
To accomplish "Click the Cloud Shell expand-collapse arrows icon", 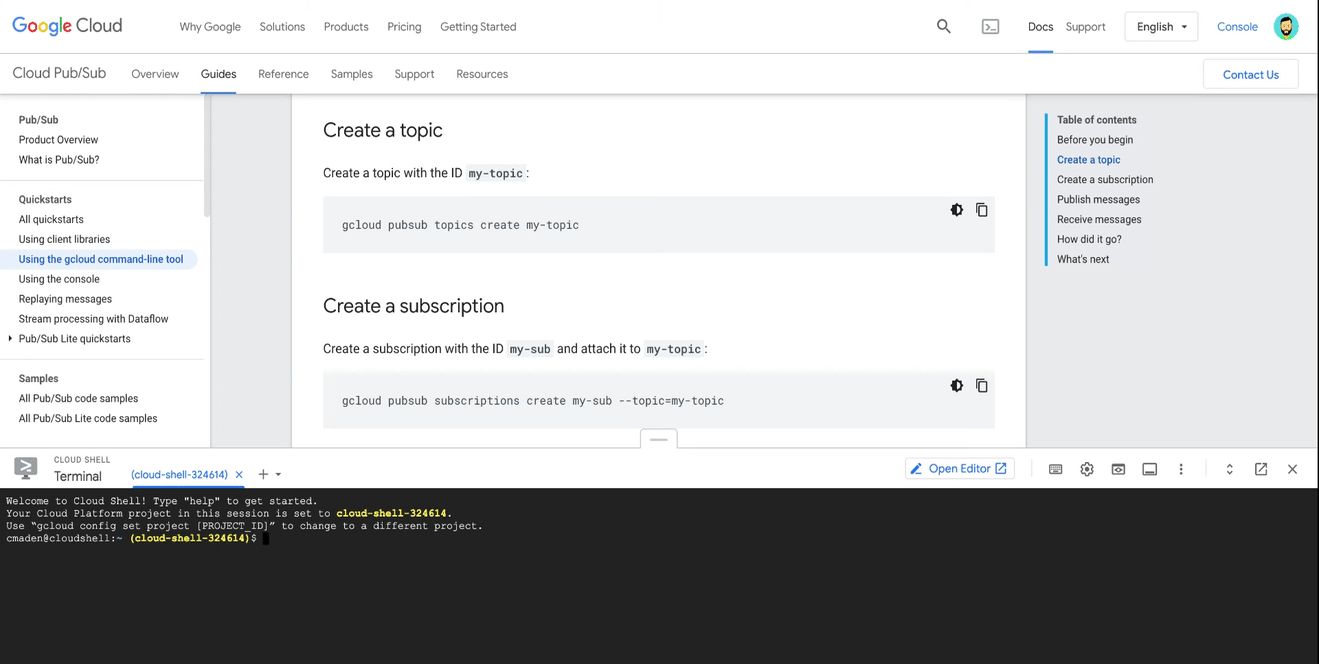I will point(1229,469).
